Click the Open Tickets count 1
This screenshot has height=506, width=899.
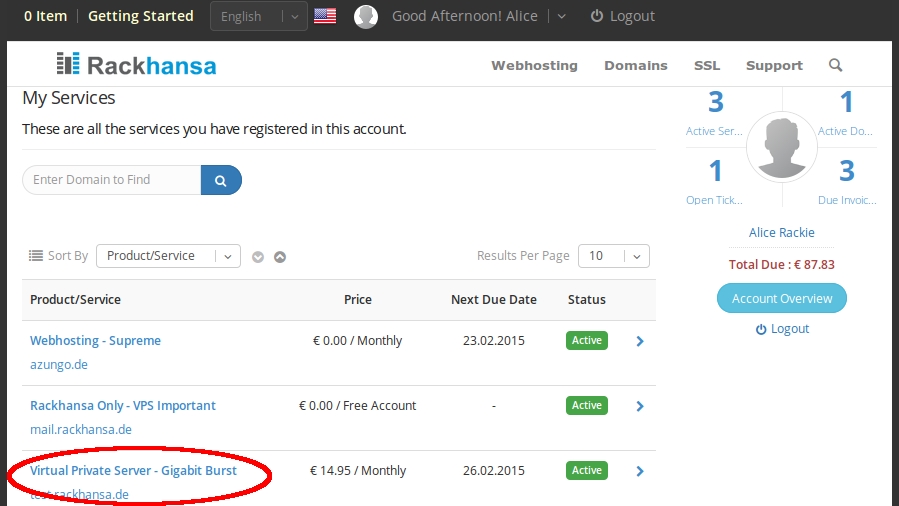[x=715, y=171]
